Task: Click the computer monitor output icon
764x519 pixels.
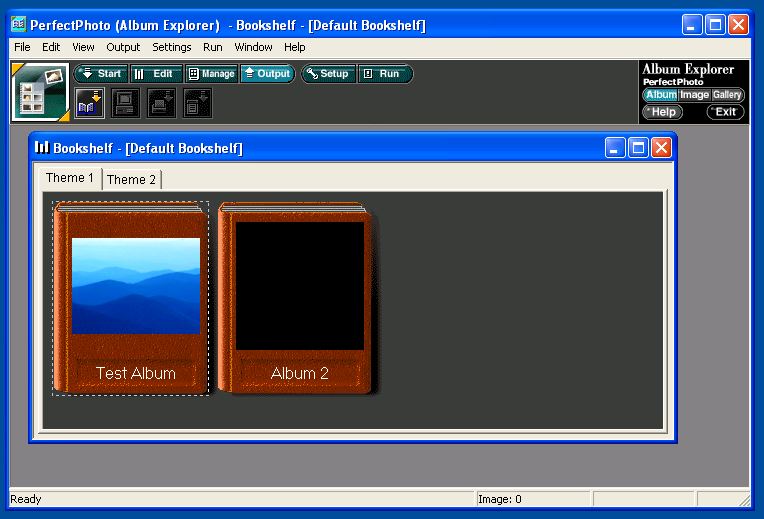Action: coord(126,102)
